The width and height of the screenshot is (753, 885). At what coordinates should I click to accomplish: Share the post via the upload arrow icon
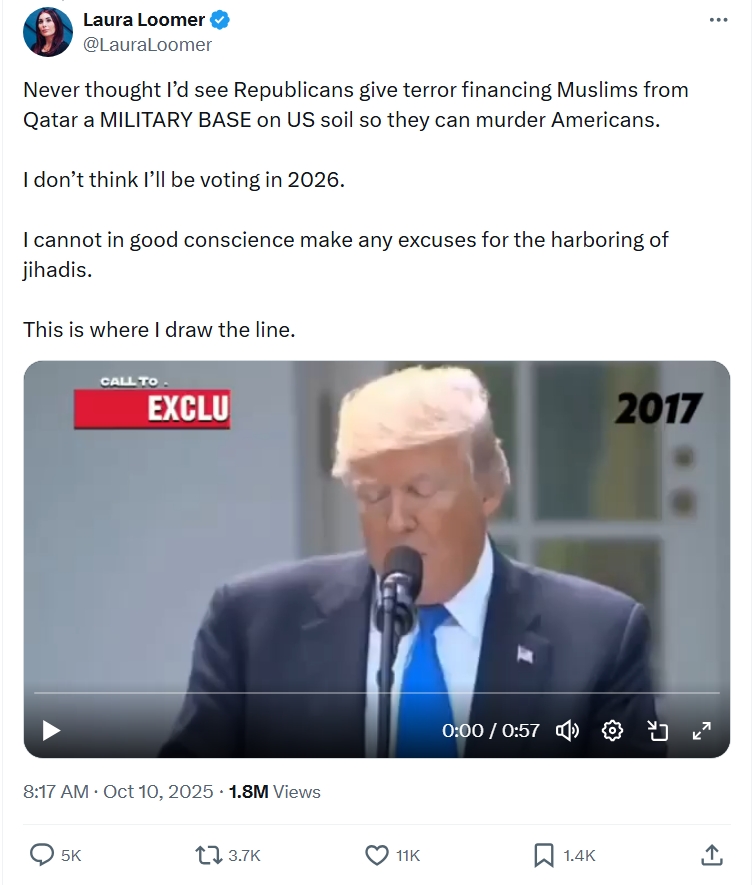[712, 855]
